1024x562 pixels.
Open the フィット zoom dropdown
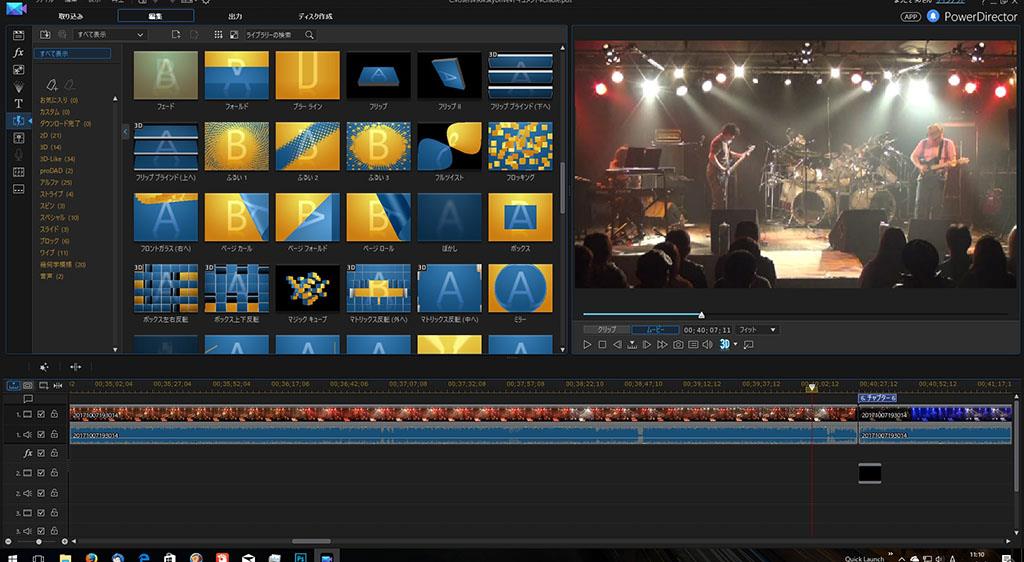[x=757, y=330]
